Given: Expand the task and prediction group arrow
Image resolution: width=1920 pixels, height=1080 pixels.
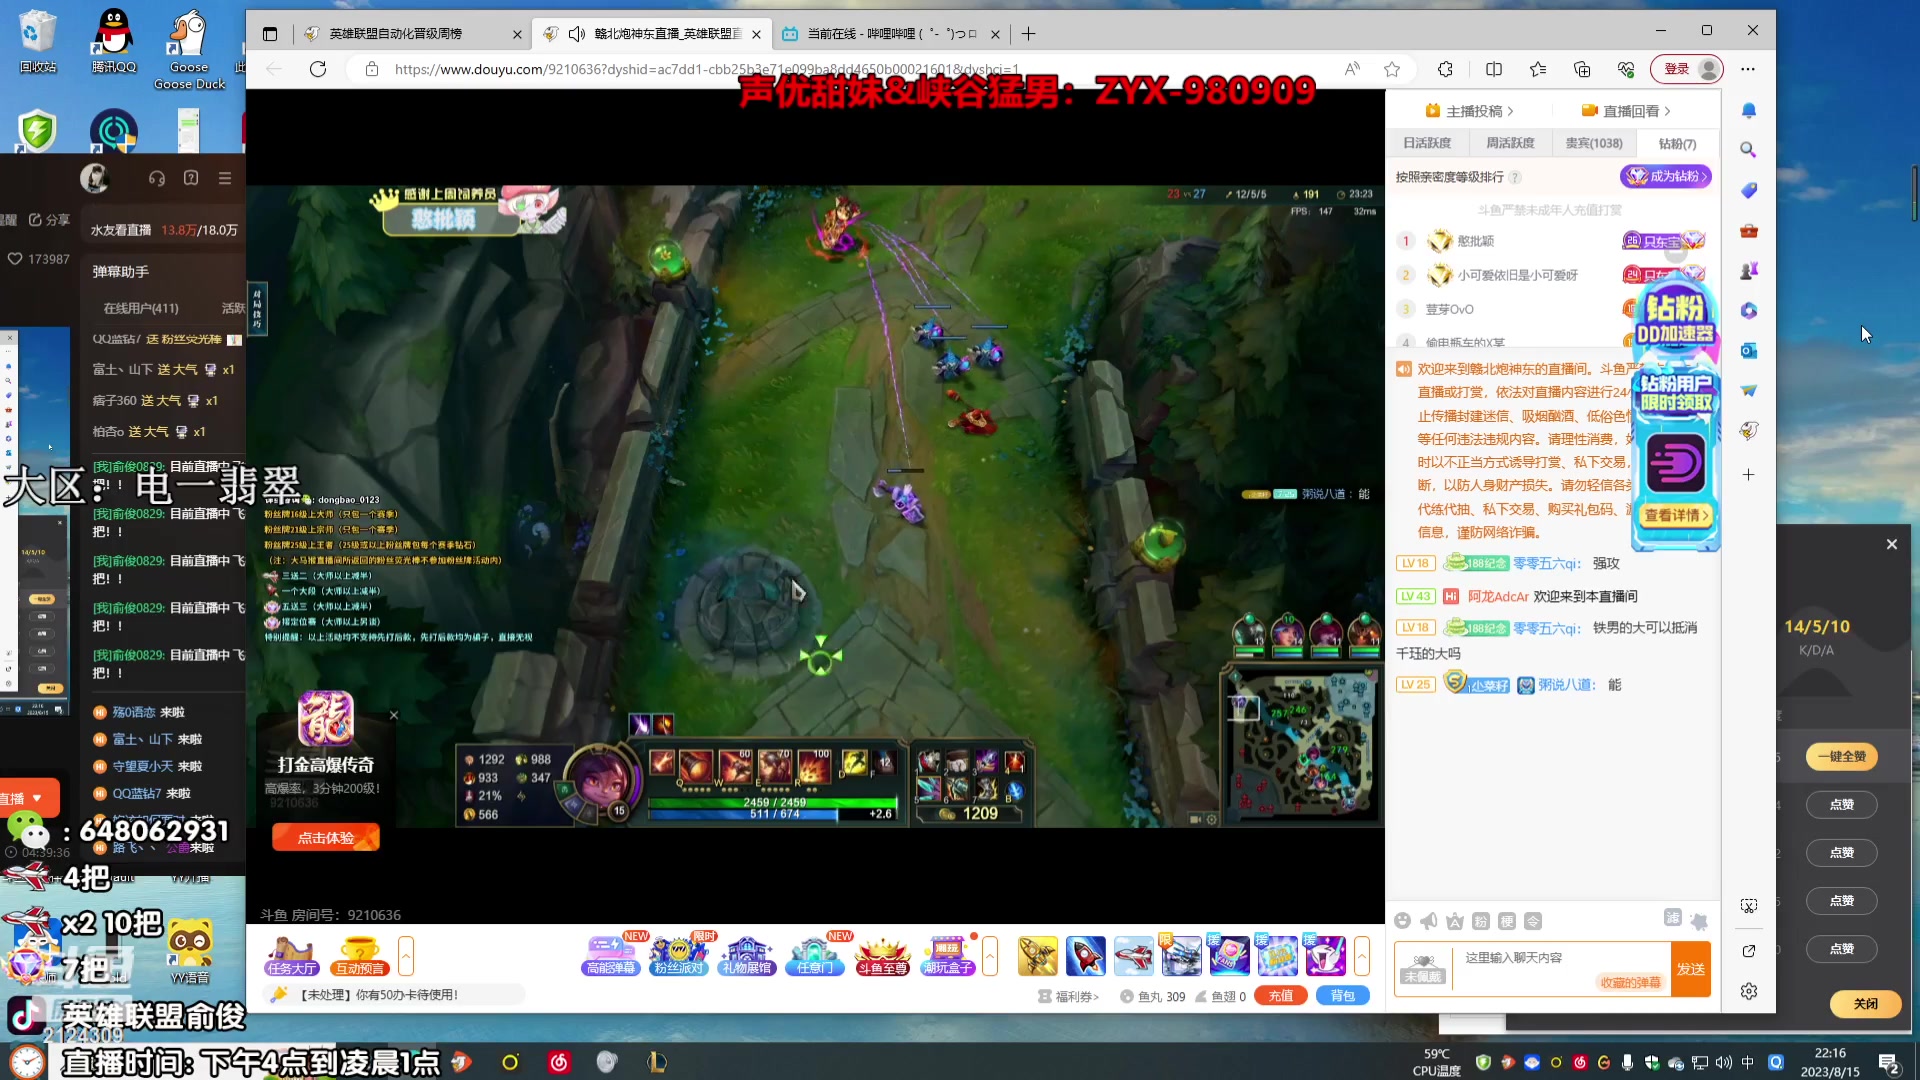Looking at the screenshot, I should pos(405,956).
